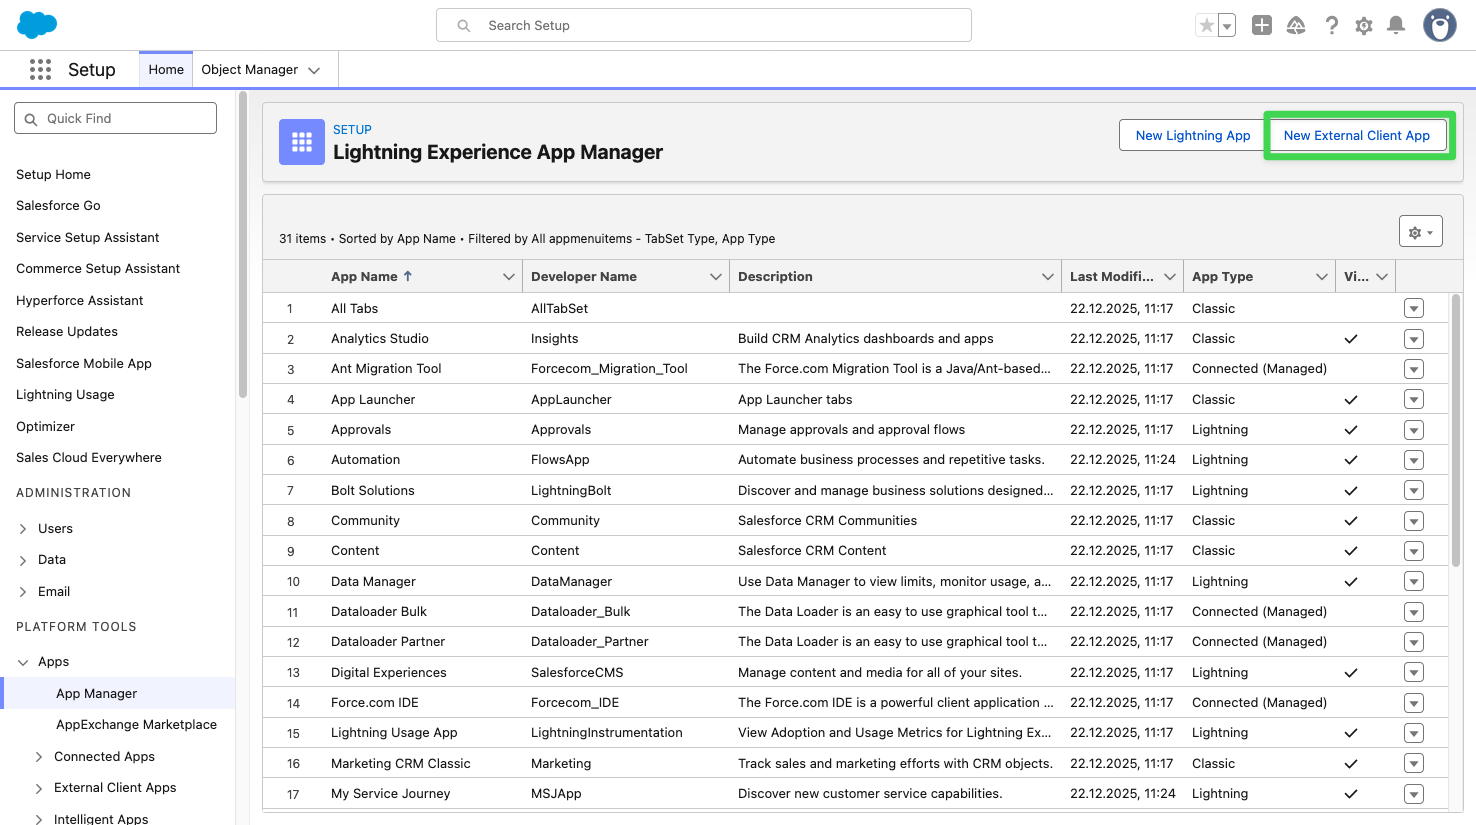1476x825 pixels.
Task: Open the row actions dropdown for Analytics Studio
Action: pos(1413,338)
